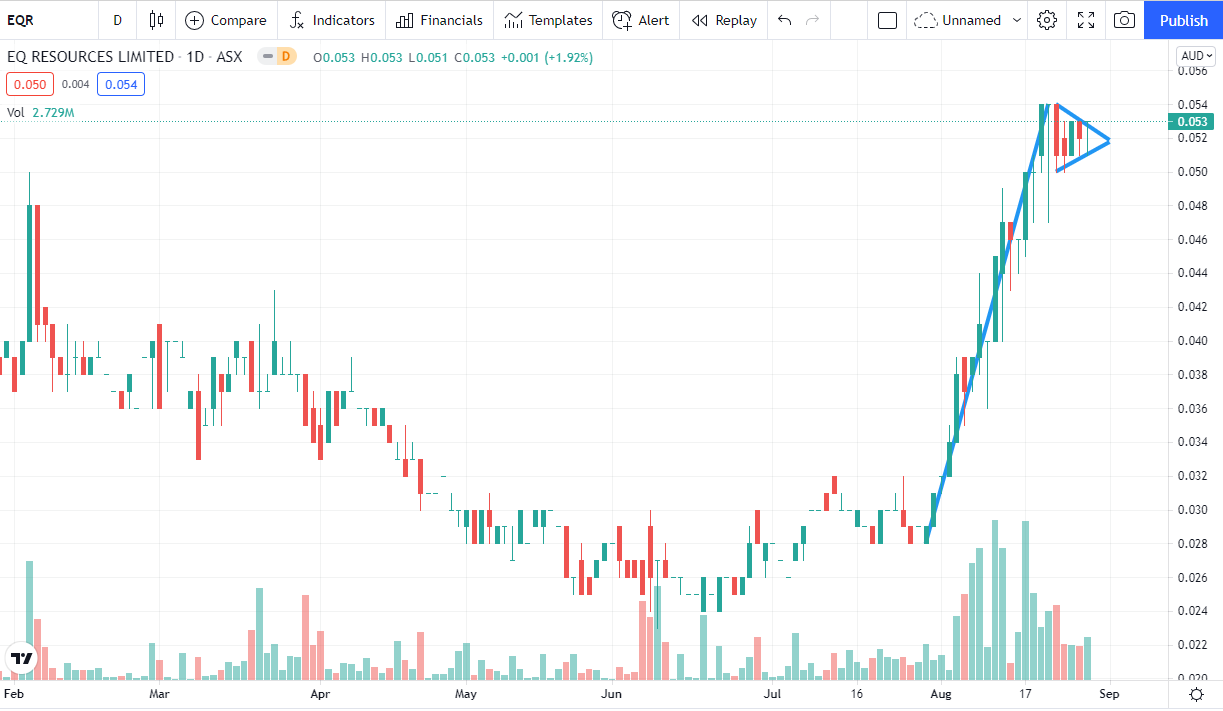Click the Compare symbol button
This screenshot has height=711, width=1223.
226,20
